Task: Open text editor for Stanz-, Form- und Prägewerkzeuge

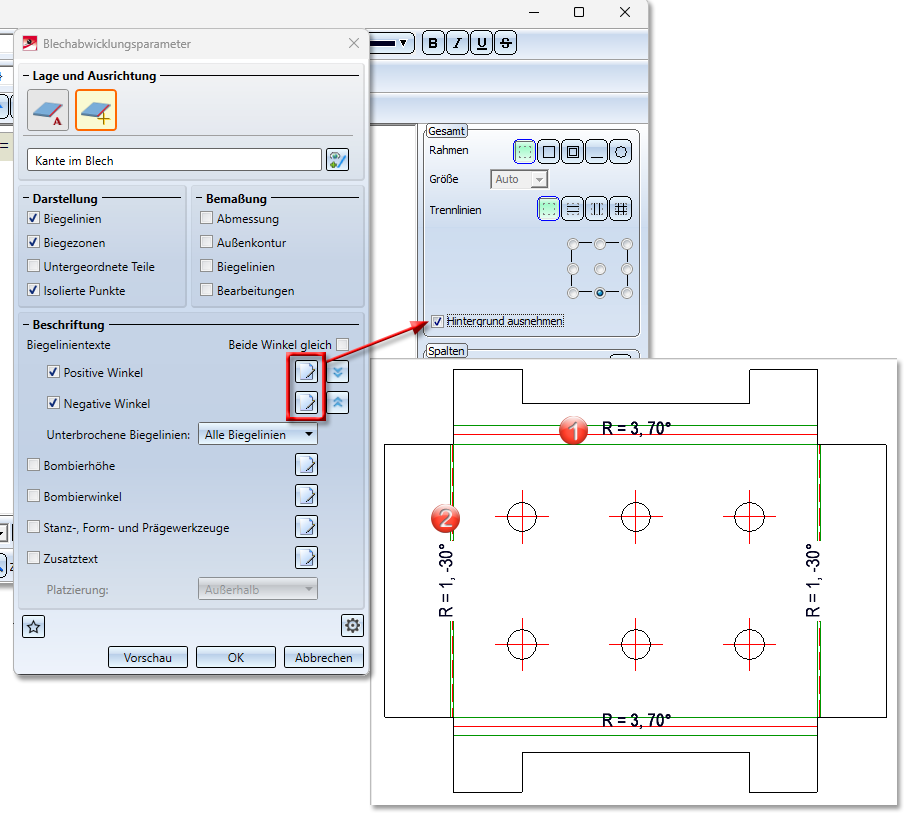Action: 307,527
